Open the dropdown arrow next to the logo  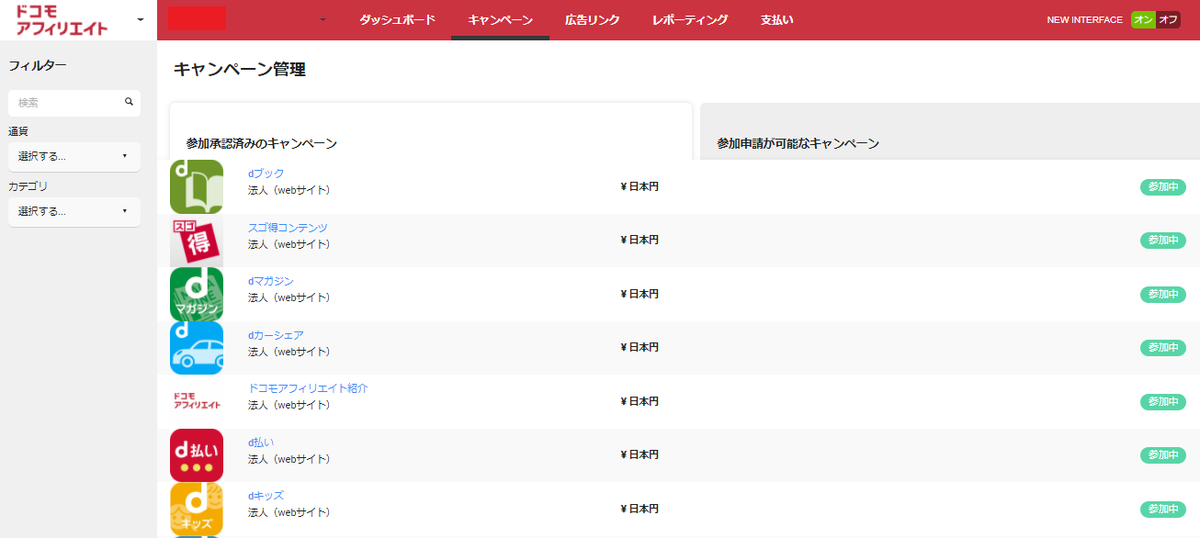140,20
